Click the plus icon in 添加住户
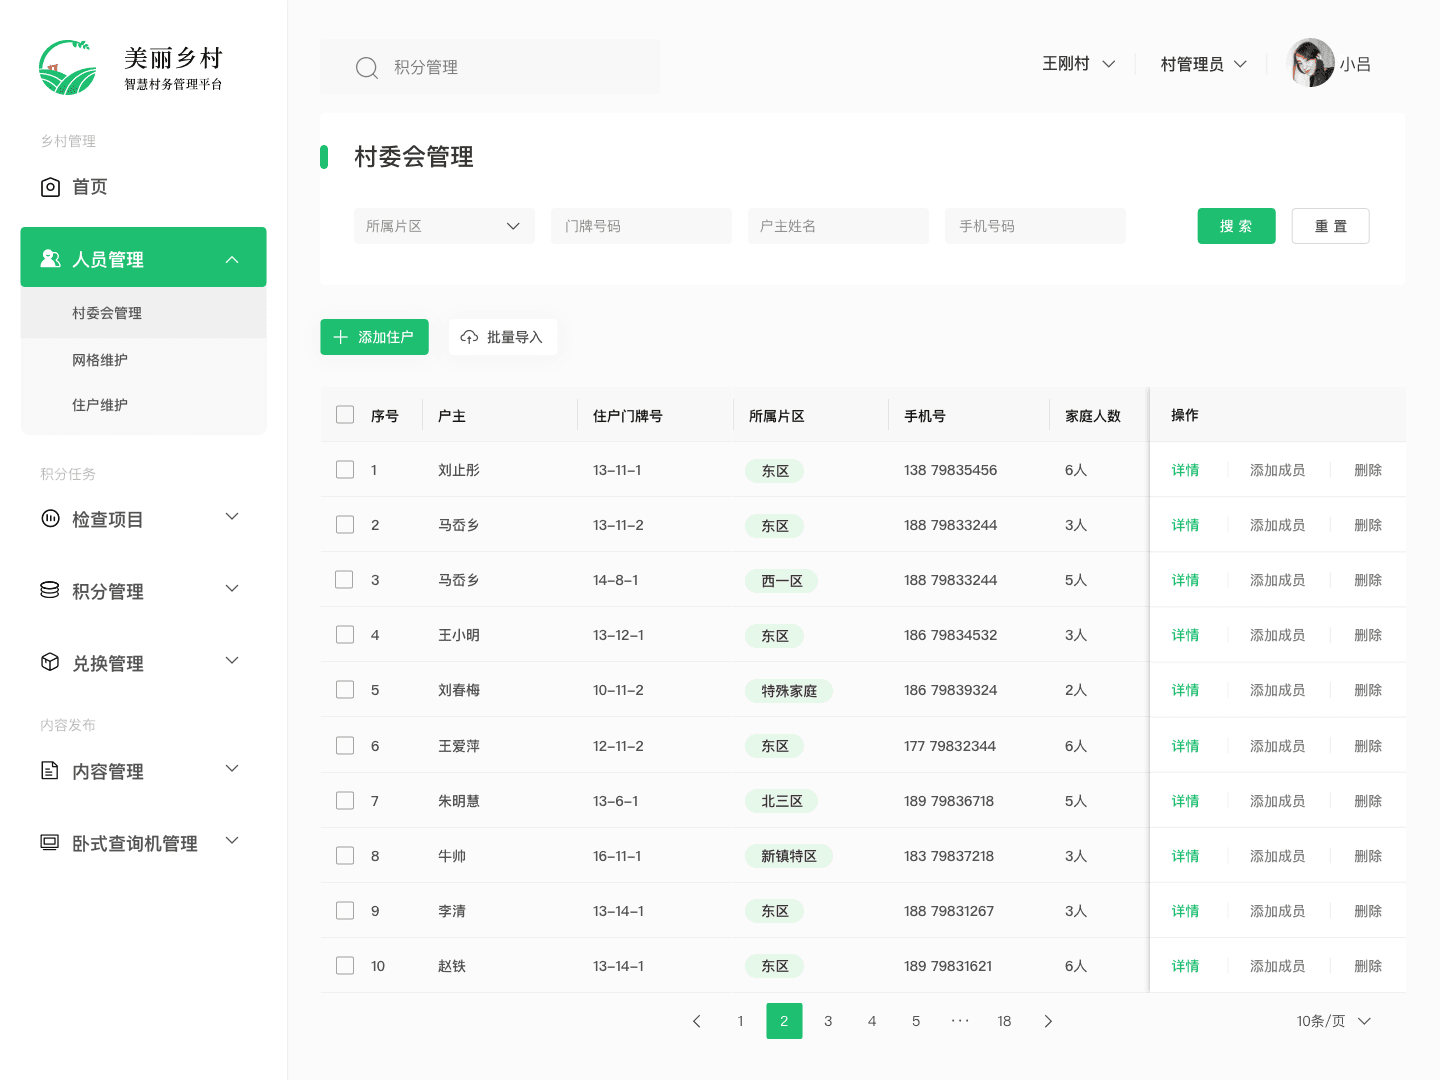This screenshot has width=1440, height=1080. point(340,337)
